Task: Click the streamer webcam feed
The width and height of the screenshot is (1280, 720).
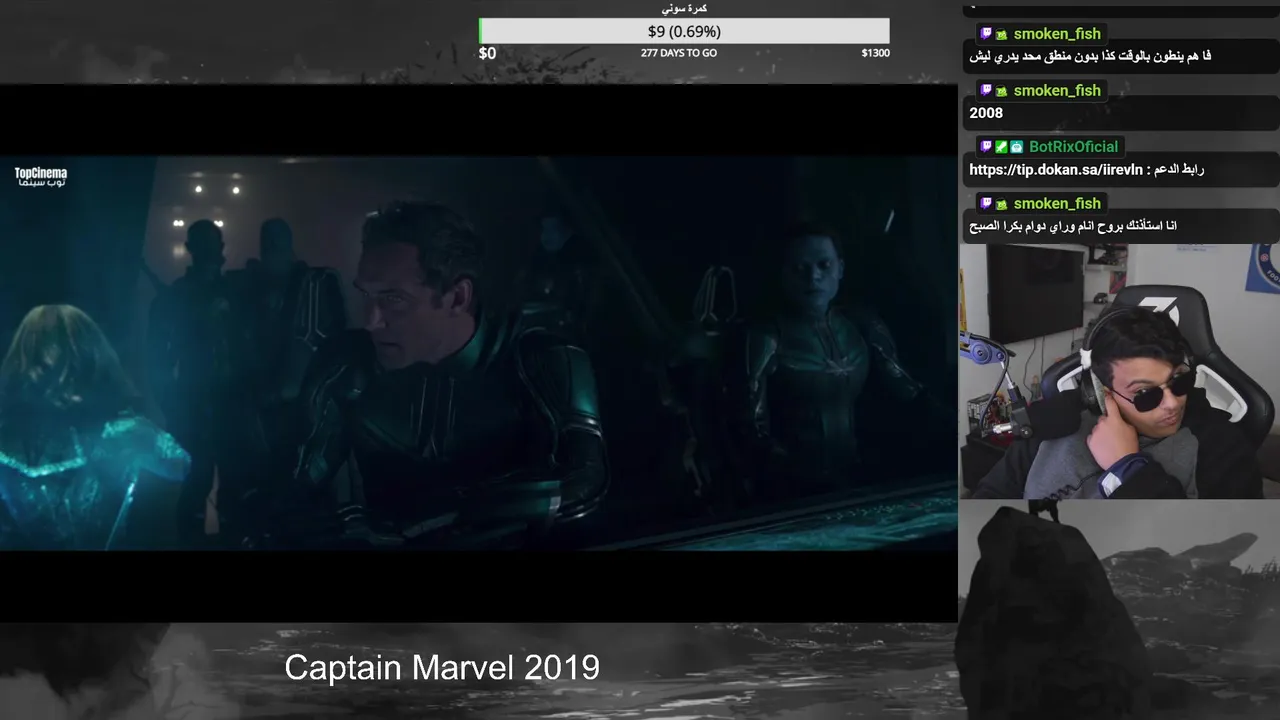Action: [x=1119, y=371]
